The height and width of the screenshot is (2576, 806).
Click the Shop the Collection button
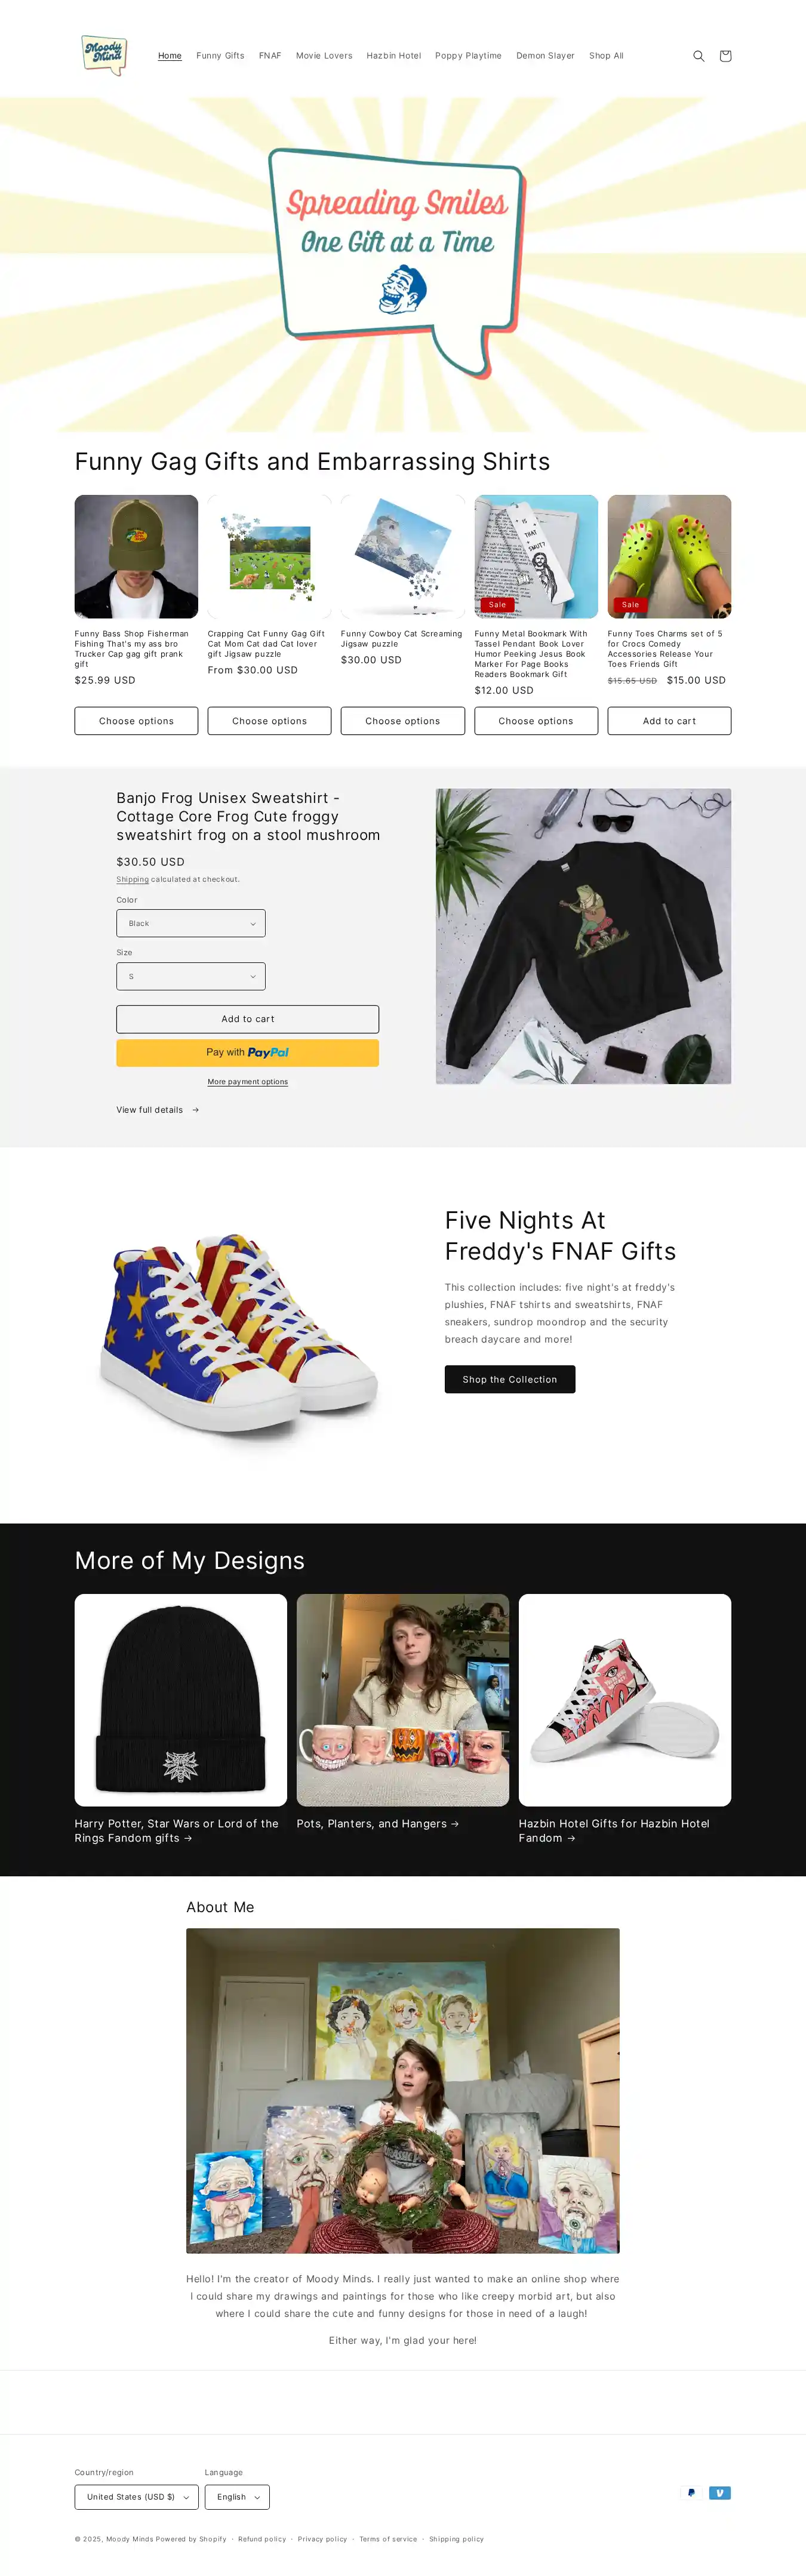pos(510,1379)
